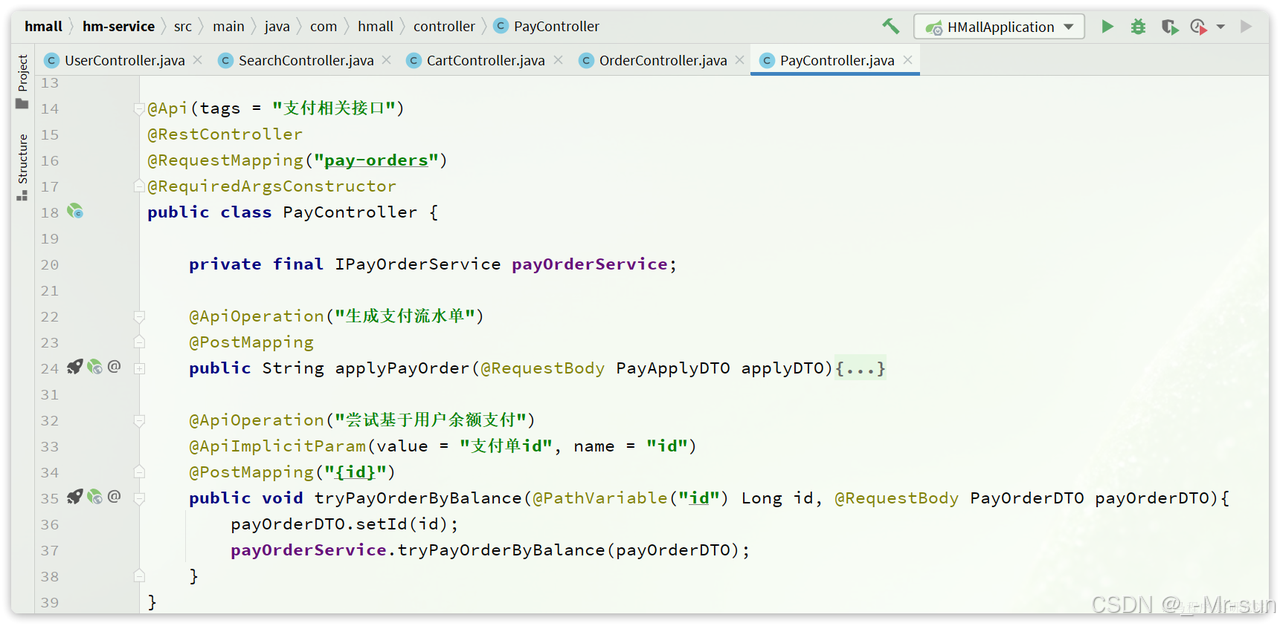Click src in the breadcrumb path

click(x=183, y=26)
